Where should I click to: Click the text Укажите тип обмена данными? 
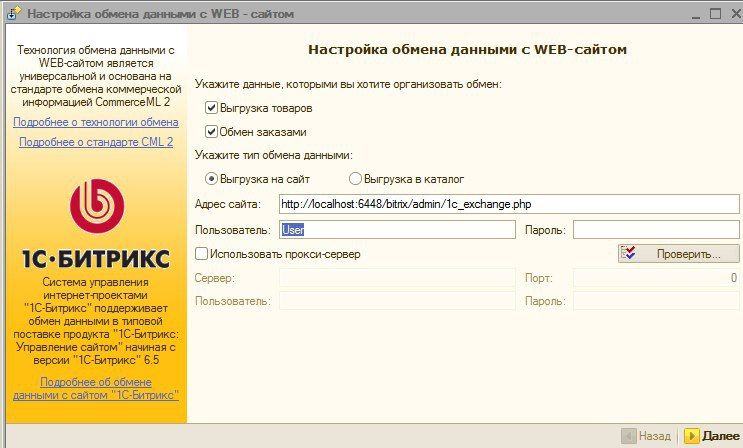pyautogui.click(x=274, y=155)
